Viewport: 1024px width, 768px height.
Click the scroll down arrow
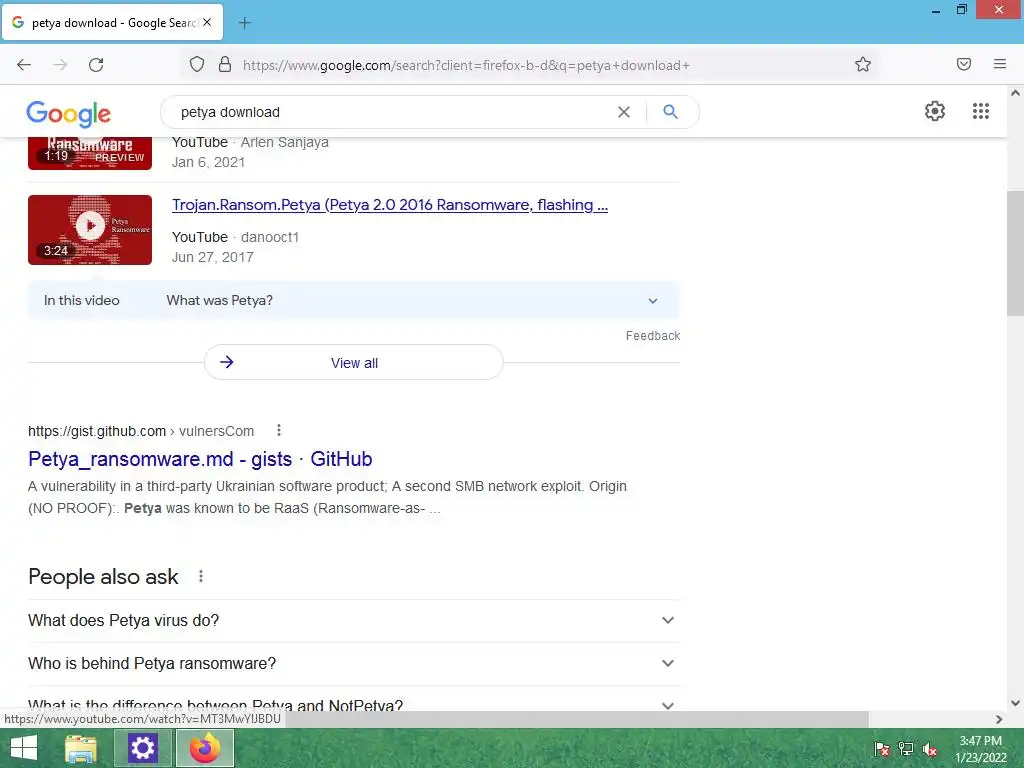coord(1015,703)
